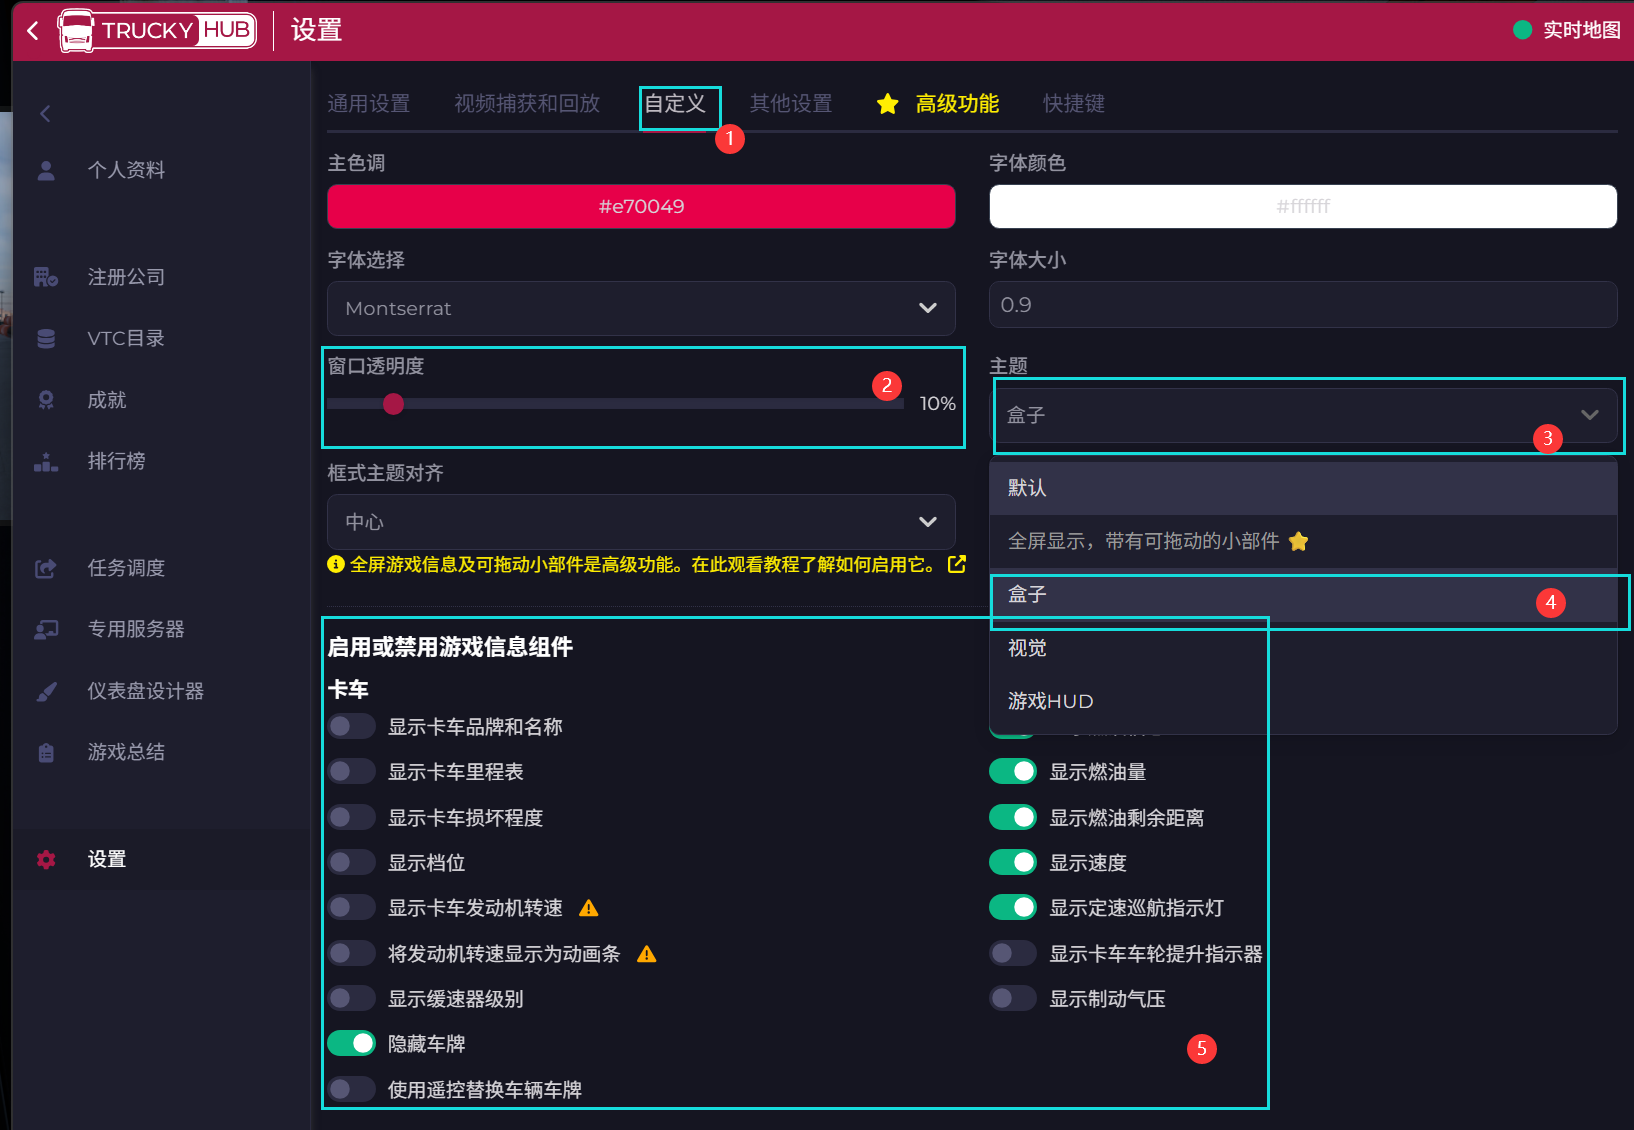This screenshot has height=1130, width=1634.
Task: Switch to 快捷键 tab
Action: coord(1074,104)
